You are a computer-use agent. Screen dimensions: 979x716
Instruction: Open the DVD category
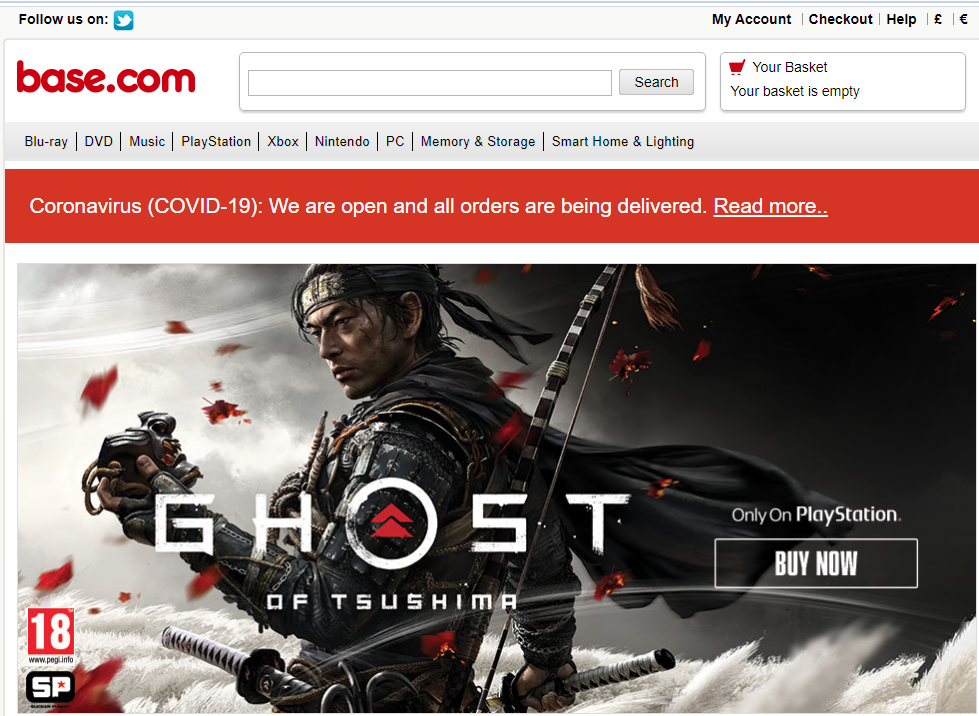tap(99, 142)
